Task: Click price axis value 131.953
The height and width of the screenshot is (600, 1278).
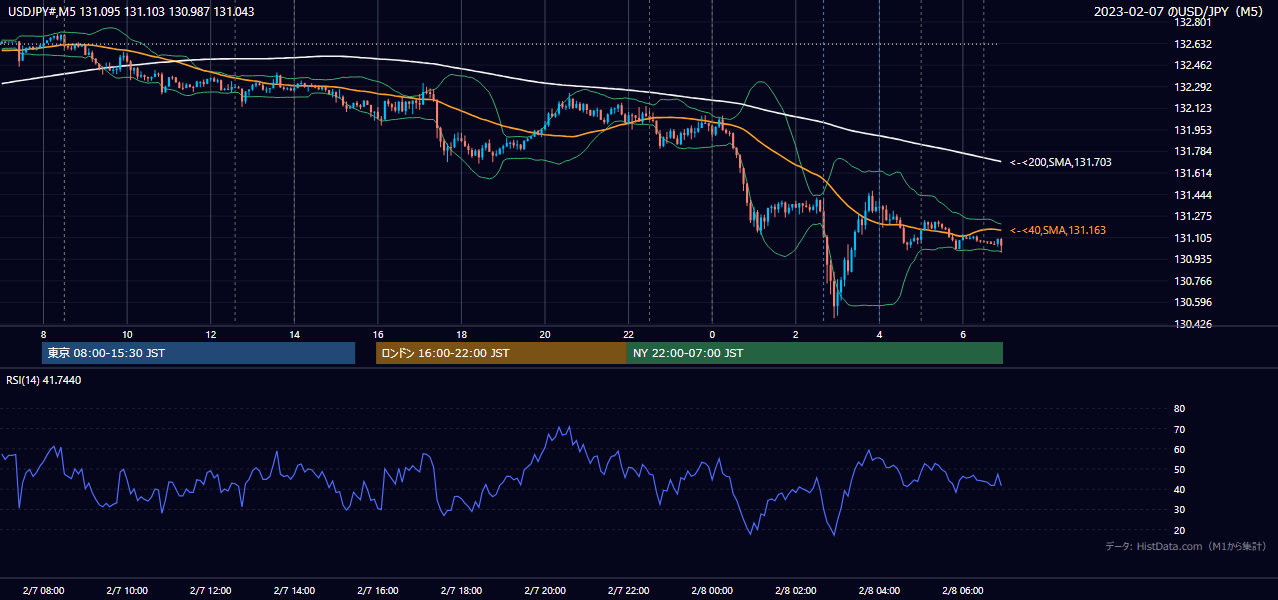Action: [1193, 130]
